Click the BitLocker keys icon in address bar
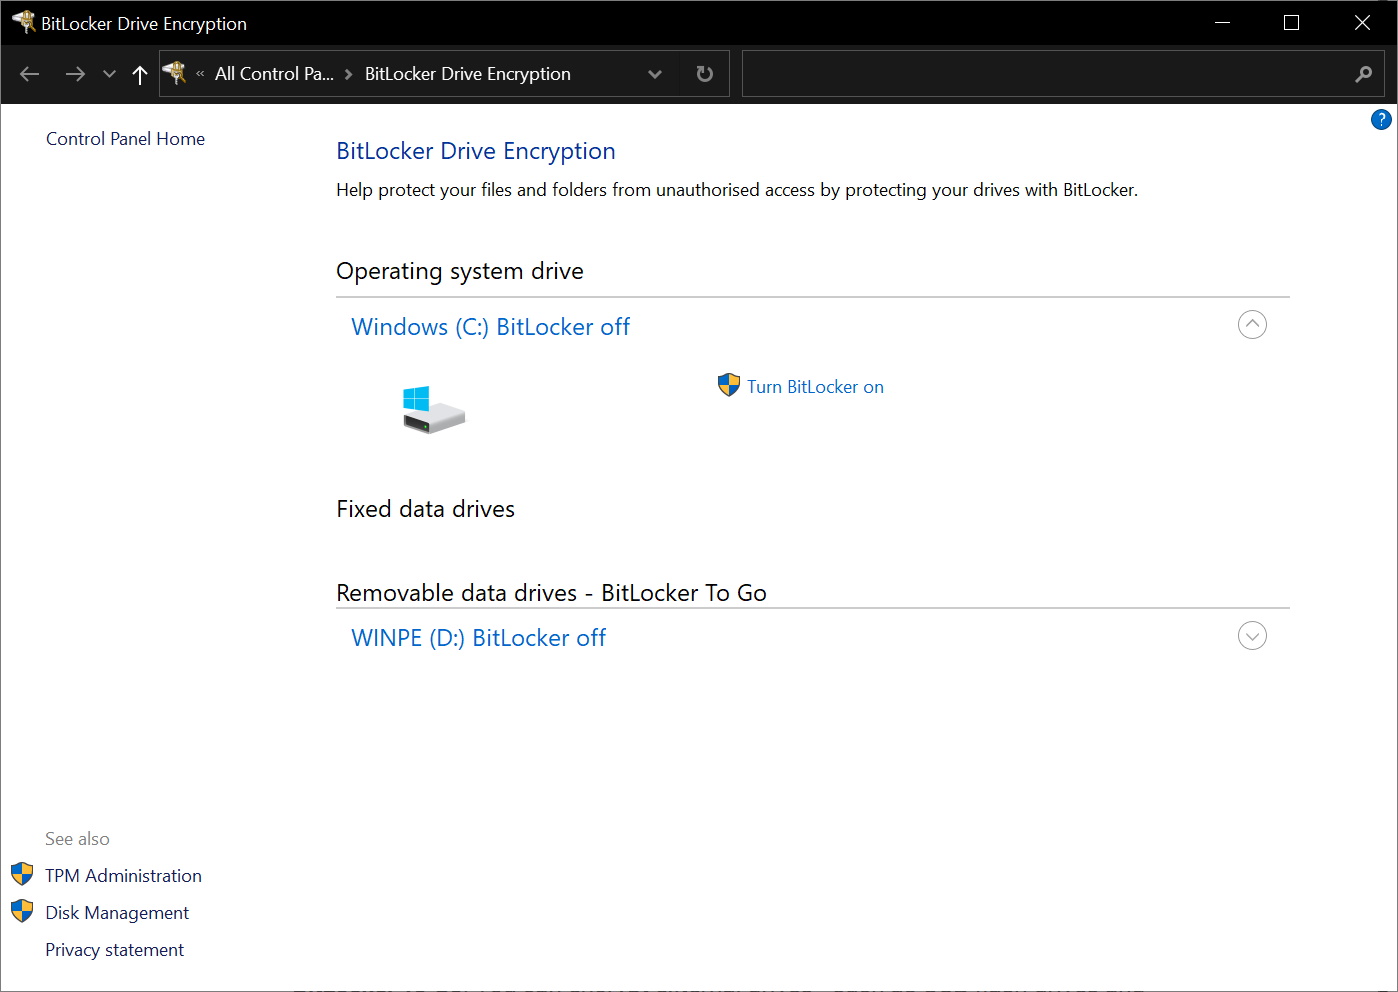This screenshot has width=1398, height=992. click(x=175, y=73)
